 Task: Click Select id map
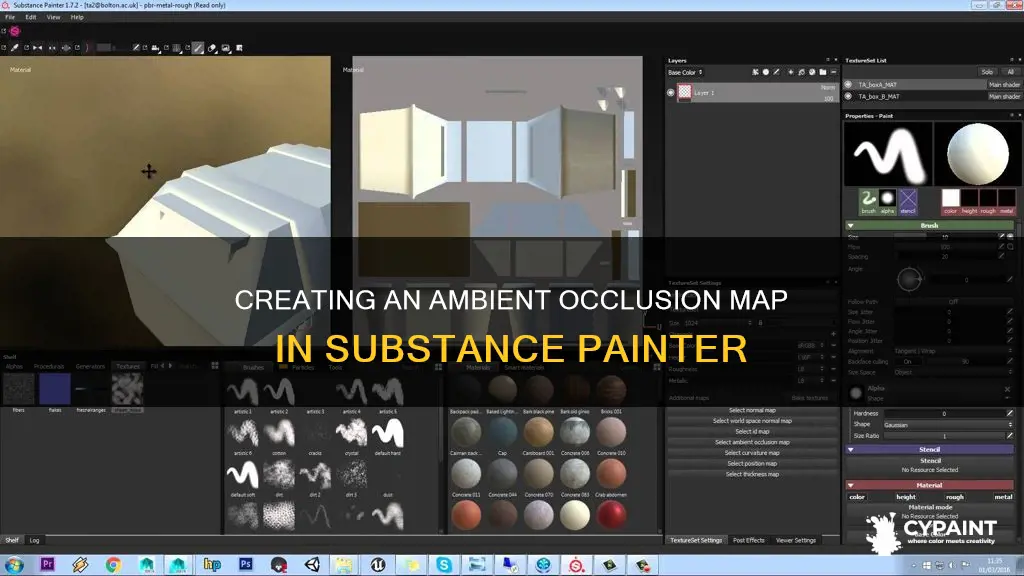click(x=752, y=432)
